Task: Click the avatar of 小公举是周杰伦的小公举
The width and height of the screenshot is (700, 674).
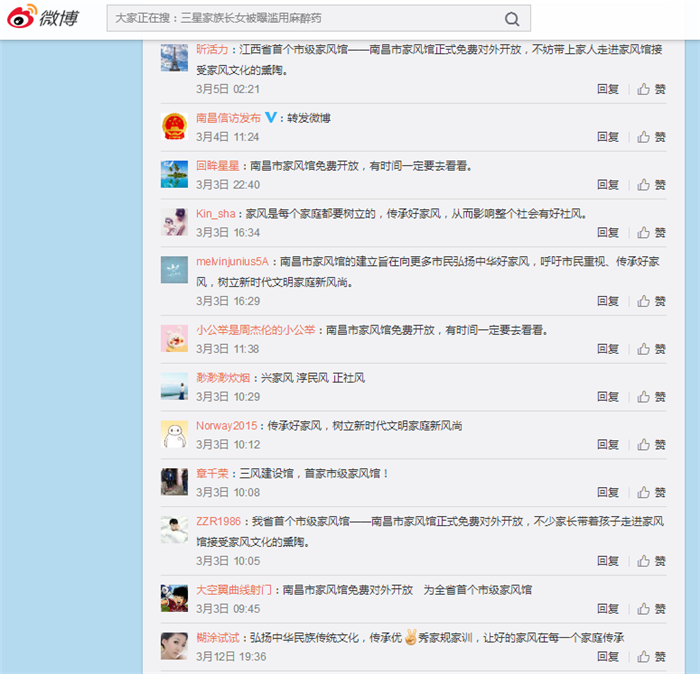Action: 174,338
